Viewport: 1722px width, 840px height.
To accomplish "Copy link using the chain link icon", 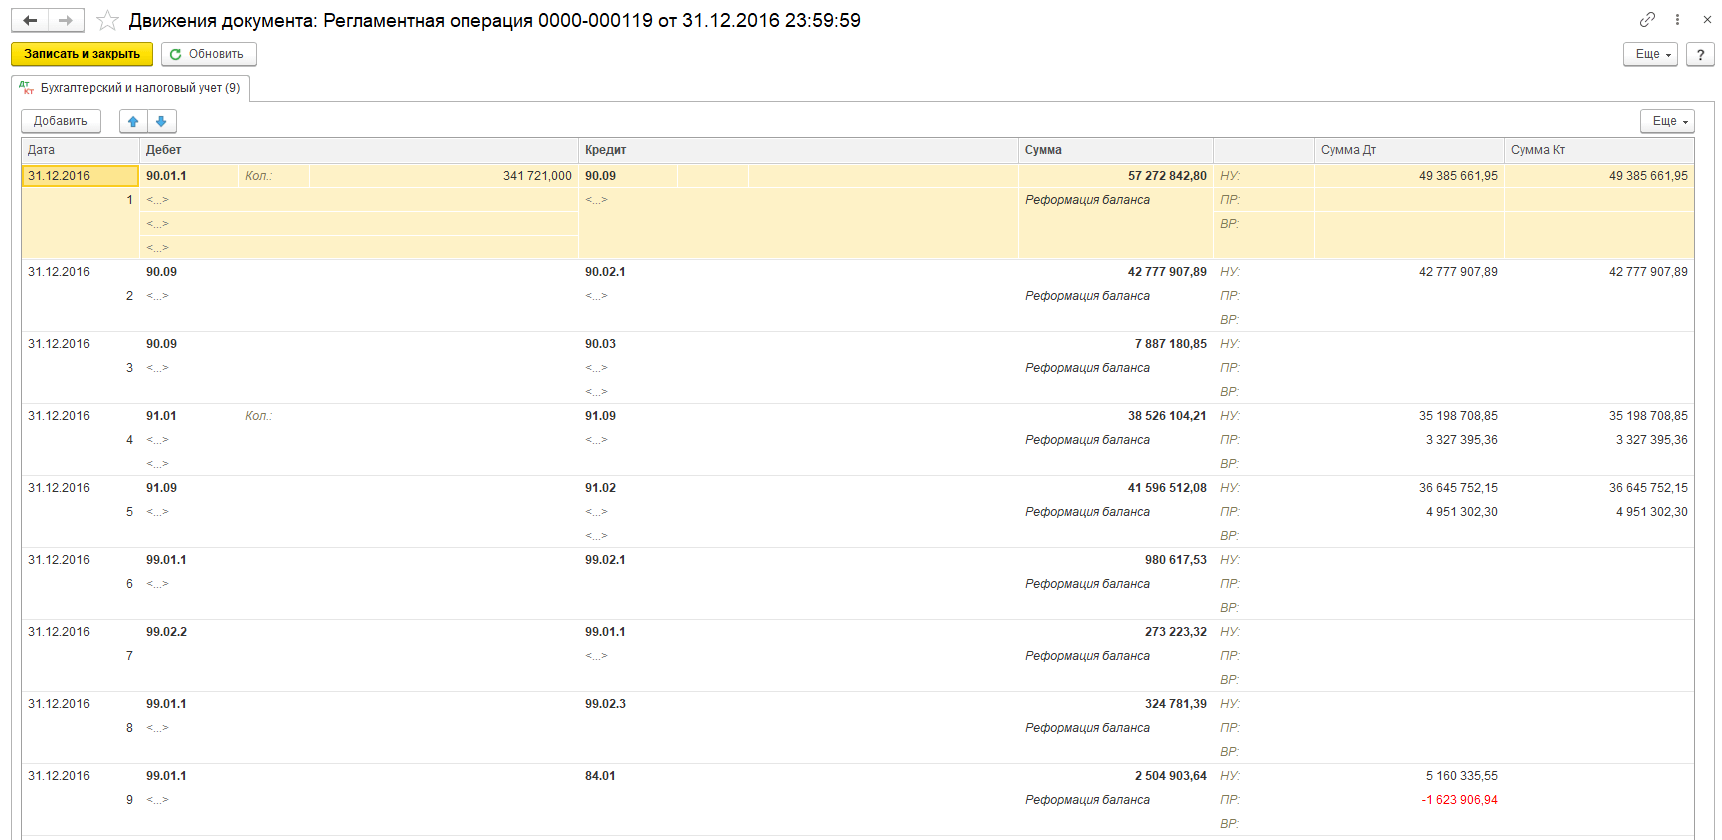I will tap(1647, 20).
